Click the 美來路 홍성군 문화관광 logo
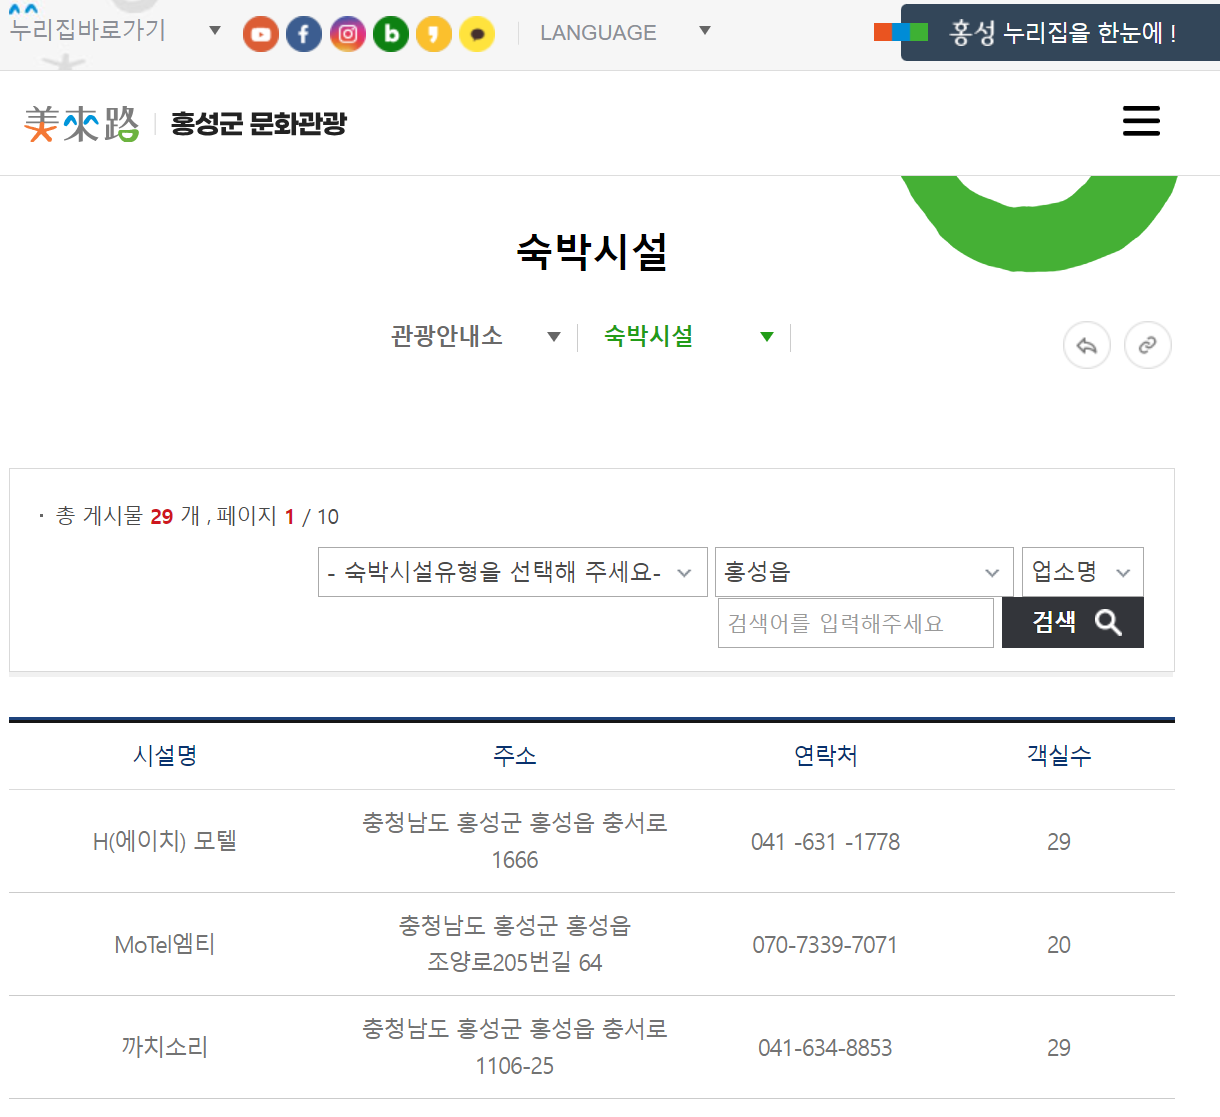 click(x=185, y=122)
